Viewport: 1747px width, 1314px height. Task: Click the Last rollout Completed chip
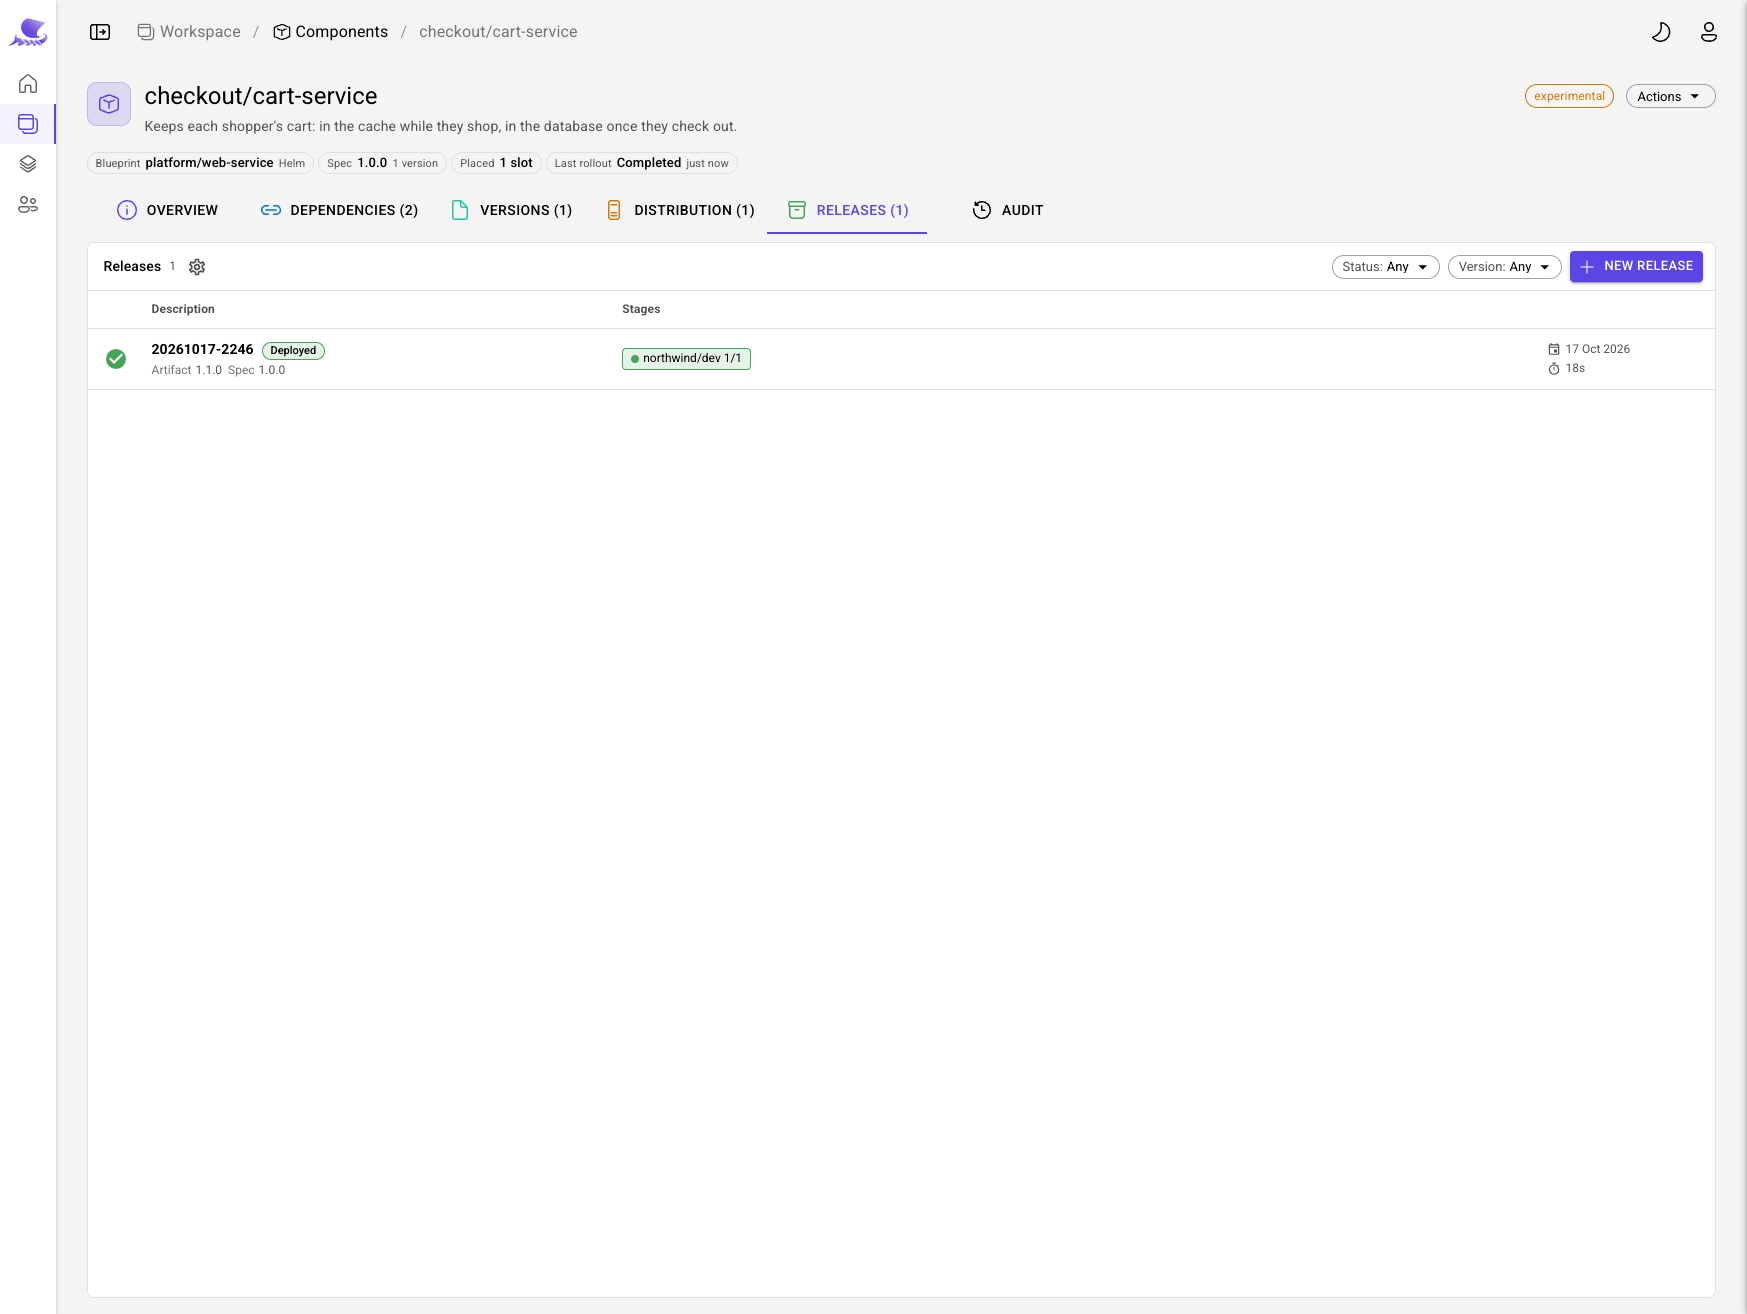642,163
